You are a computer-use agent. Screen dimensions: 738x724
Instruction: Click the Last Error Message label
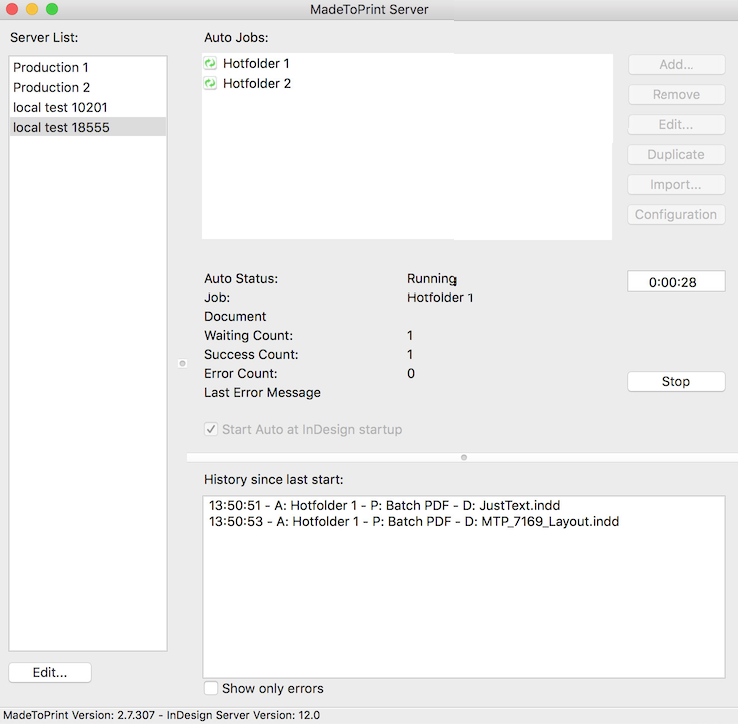[x=262, y=393]
